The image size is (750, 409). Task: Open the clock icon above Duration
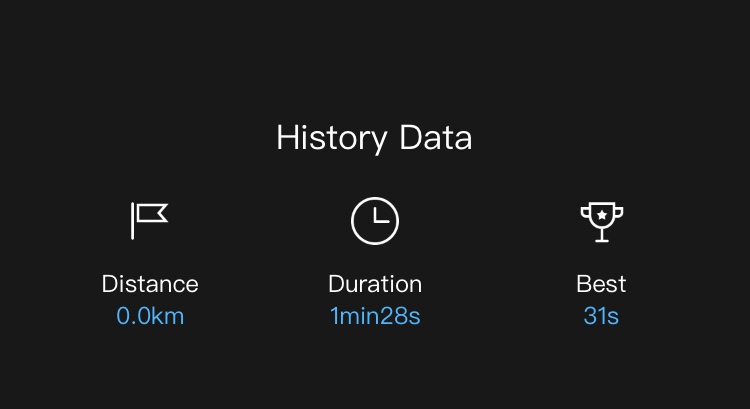coord(375,221)
